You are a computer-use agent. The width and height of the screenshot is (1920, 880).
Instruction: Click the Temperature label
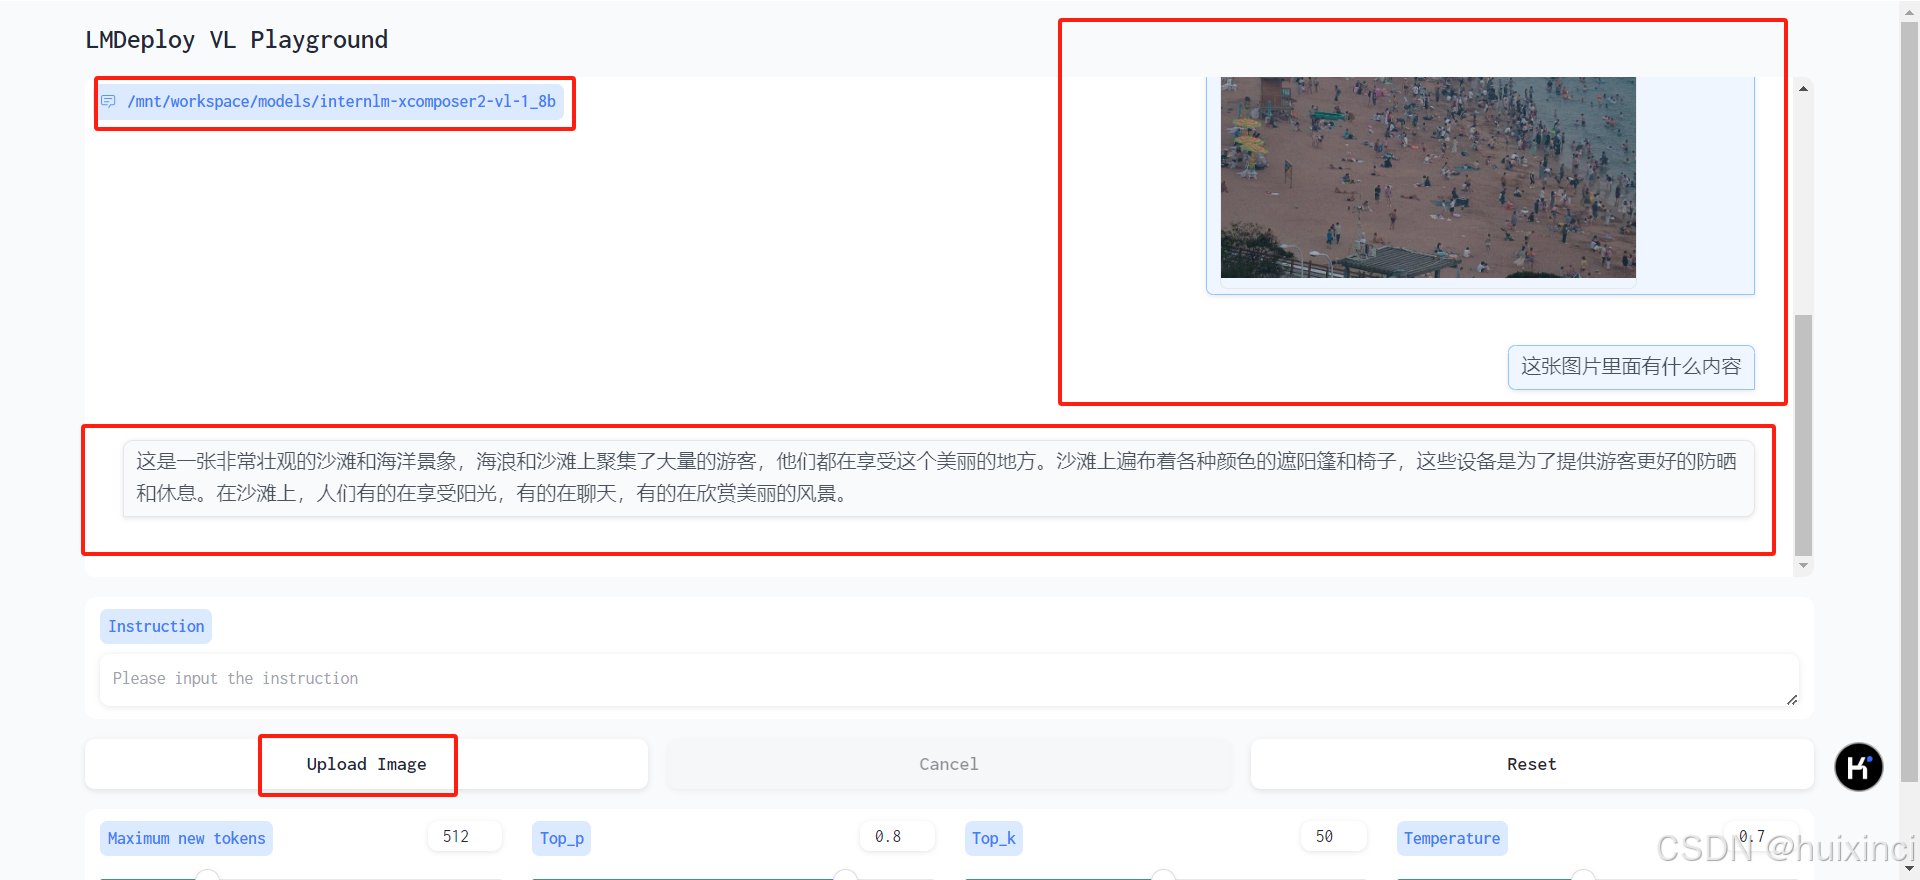[x=1451, y=838]
